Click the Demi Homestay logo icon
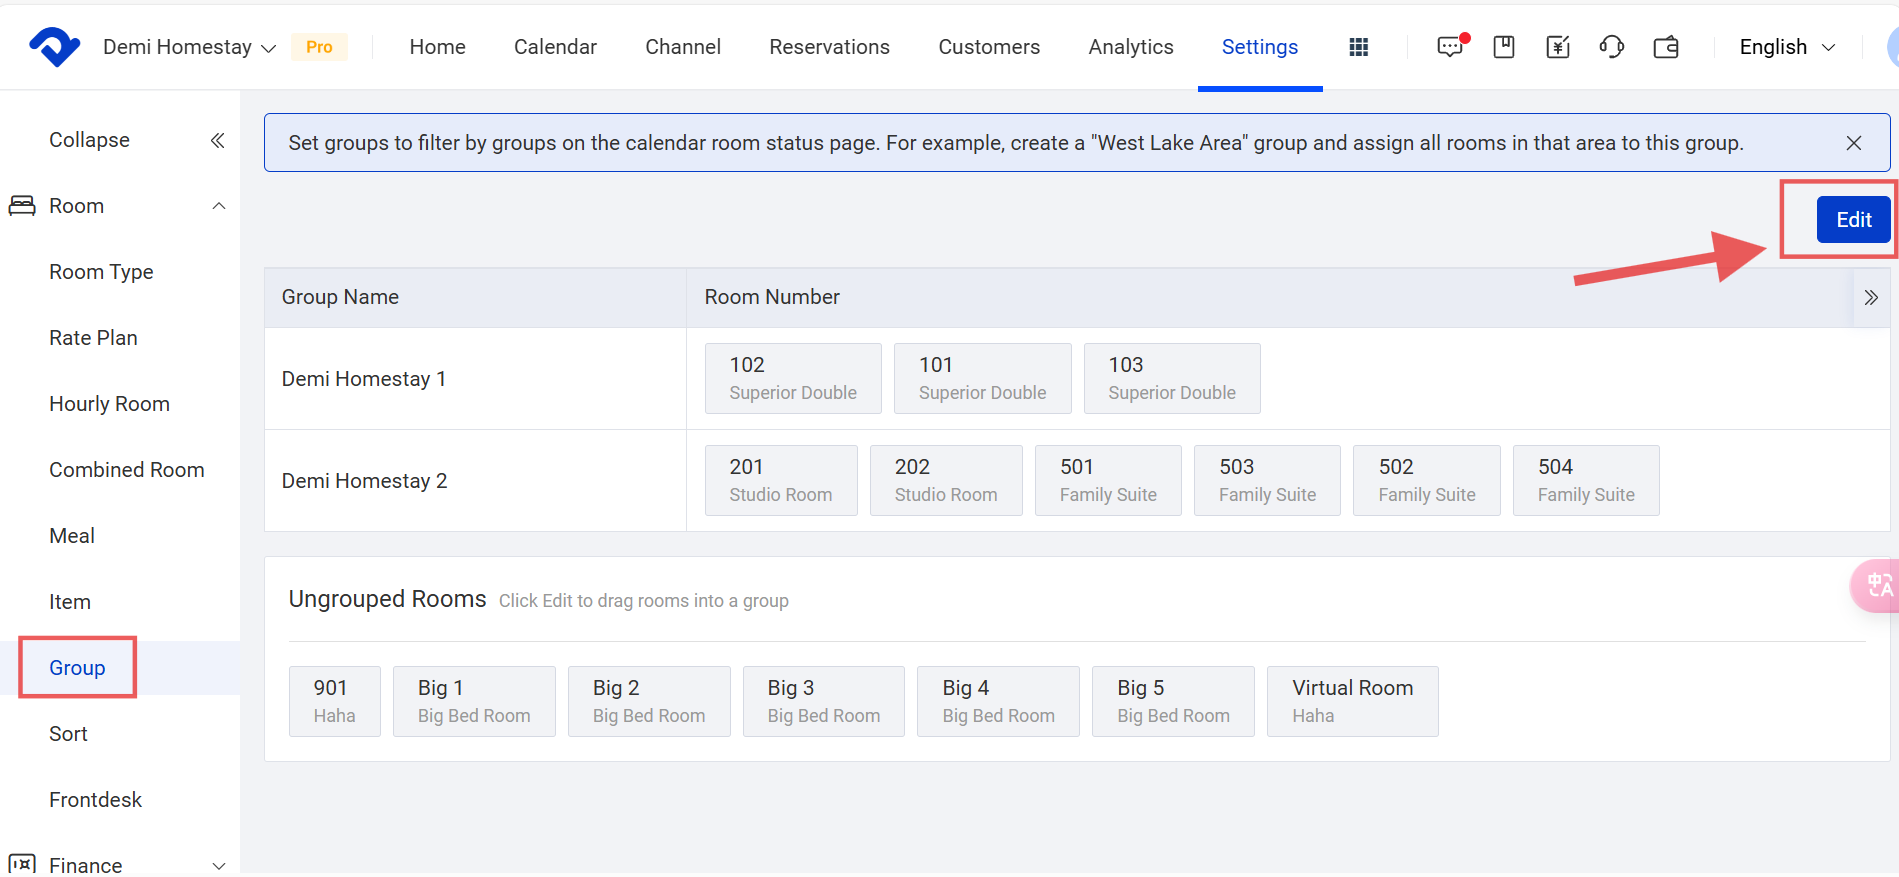The image size is (1899, 877). click(54, 47)
